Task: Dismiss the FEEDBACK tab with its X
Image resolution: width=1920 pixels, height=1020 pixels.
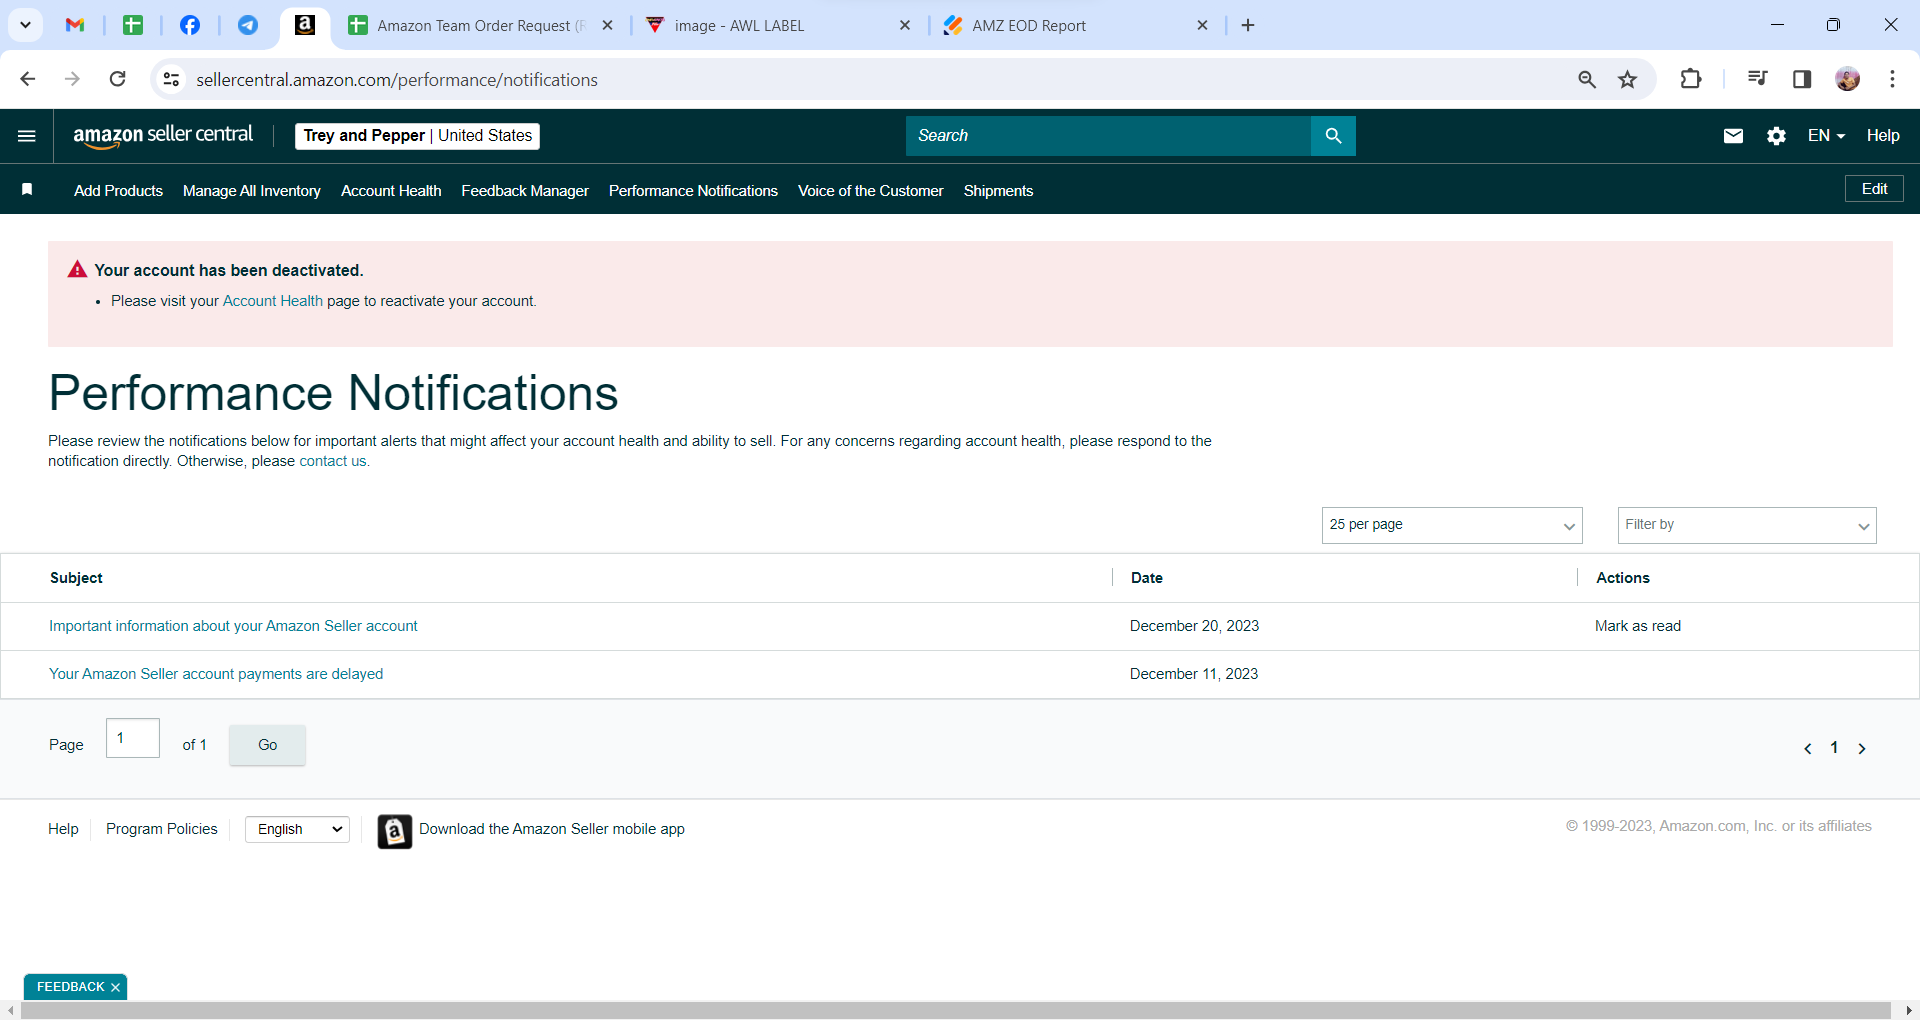Action: click(115, 987)
